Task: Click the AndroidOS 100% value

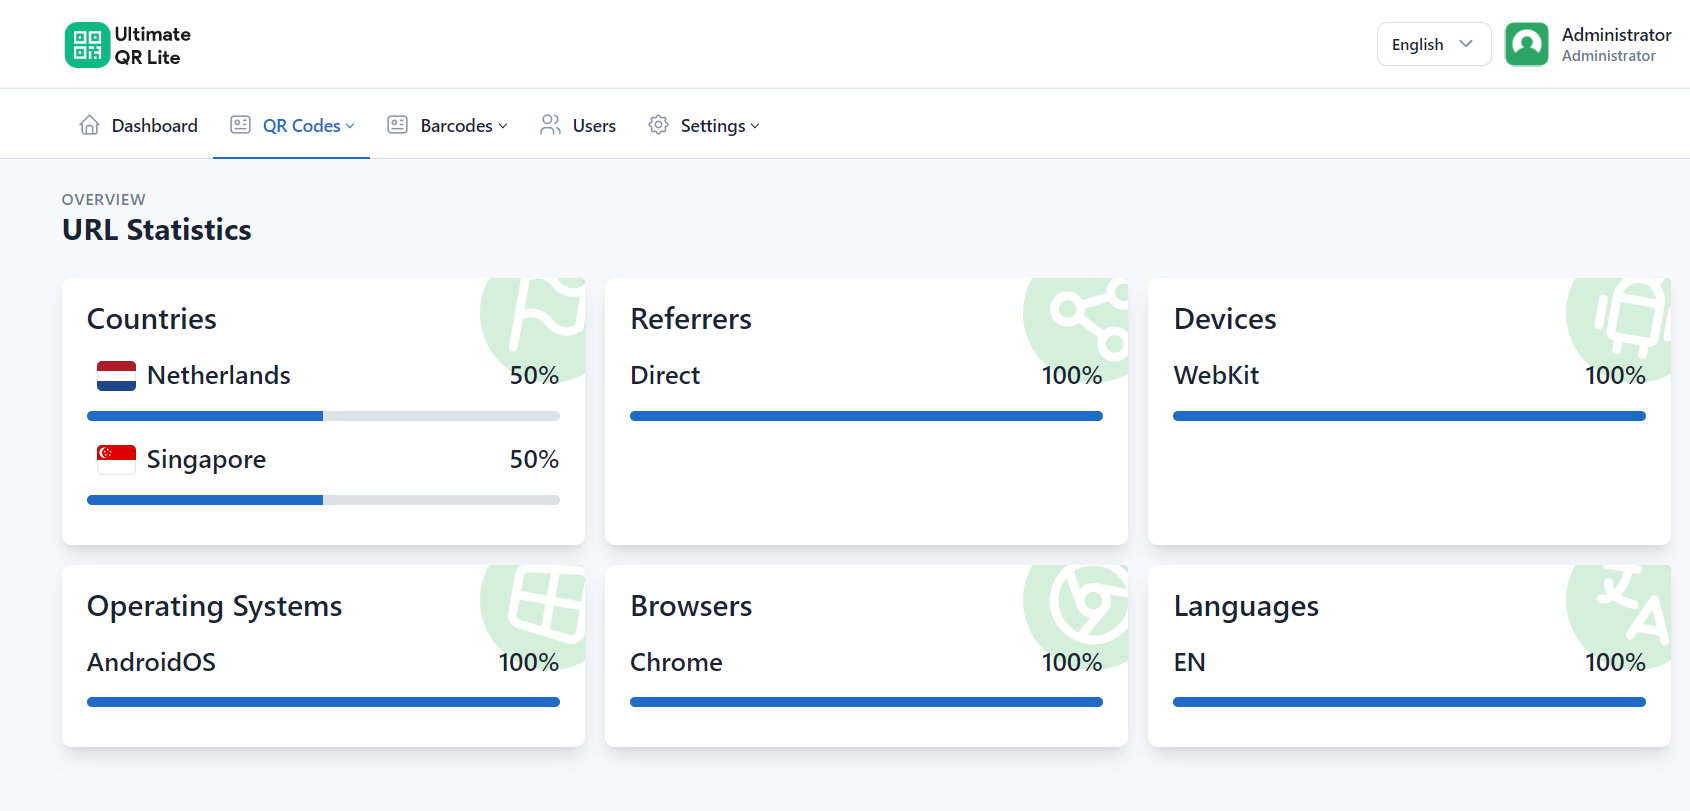Action: click(x=529, y=662)
